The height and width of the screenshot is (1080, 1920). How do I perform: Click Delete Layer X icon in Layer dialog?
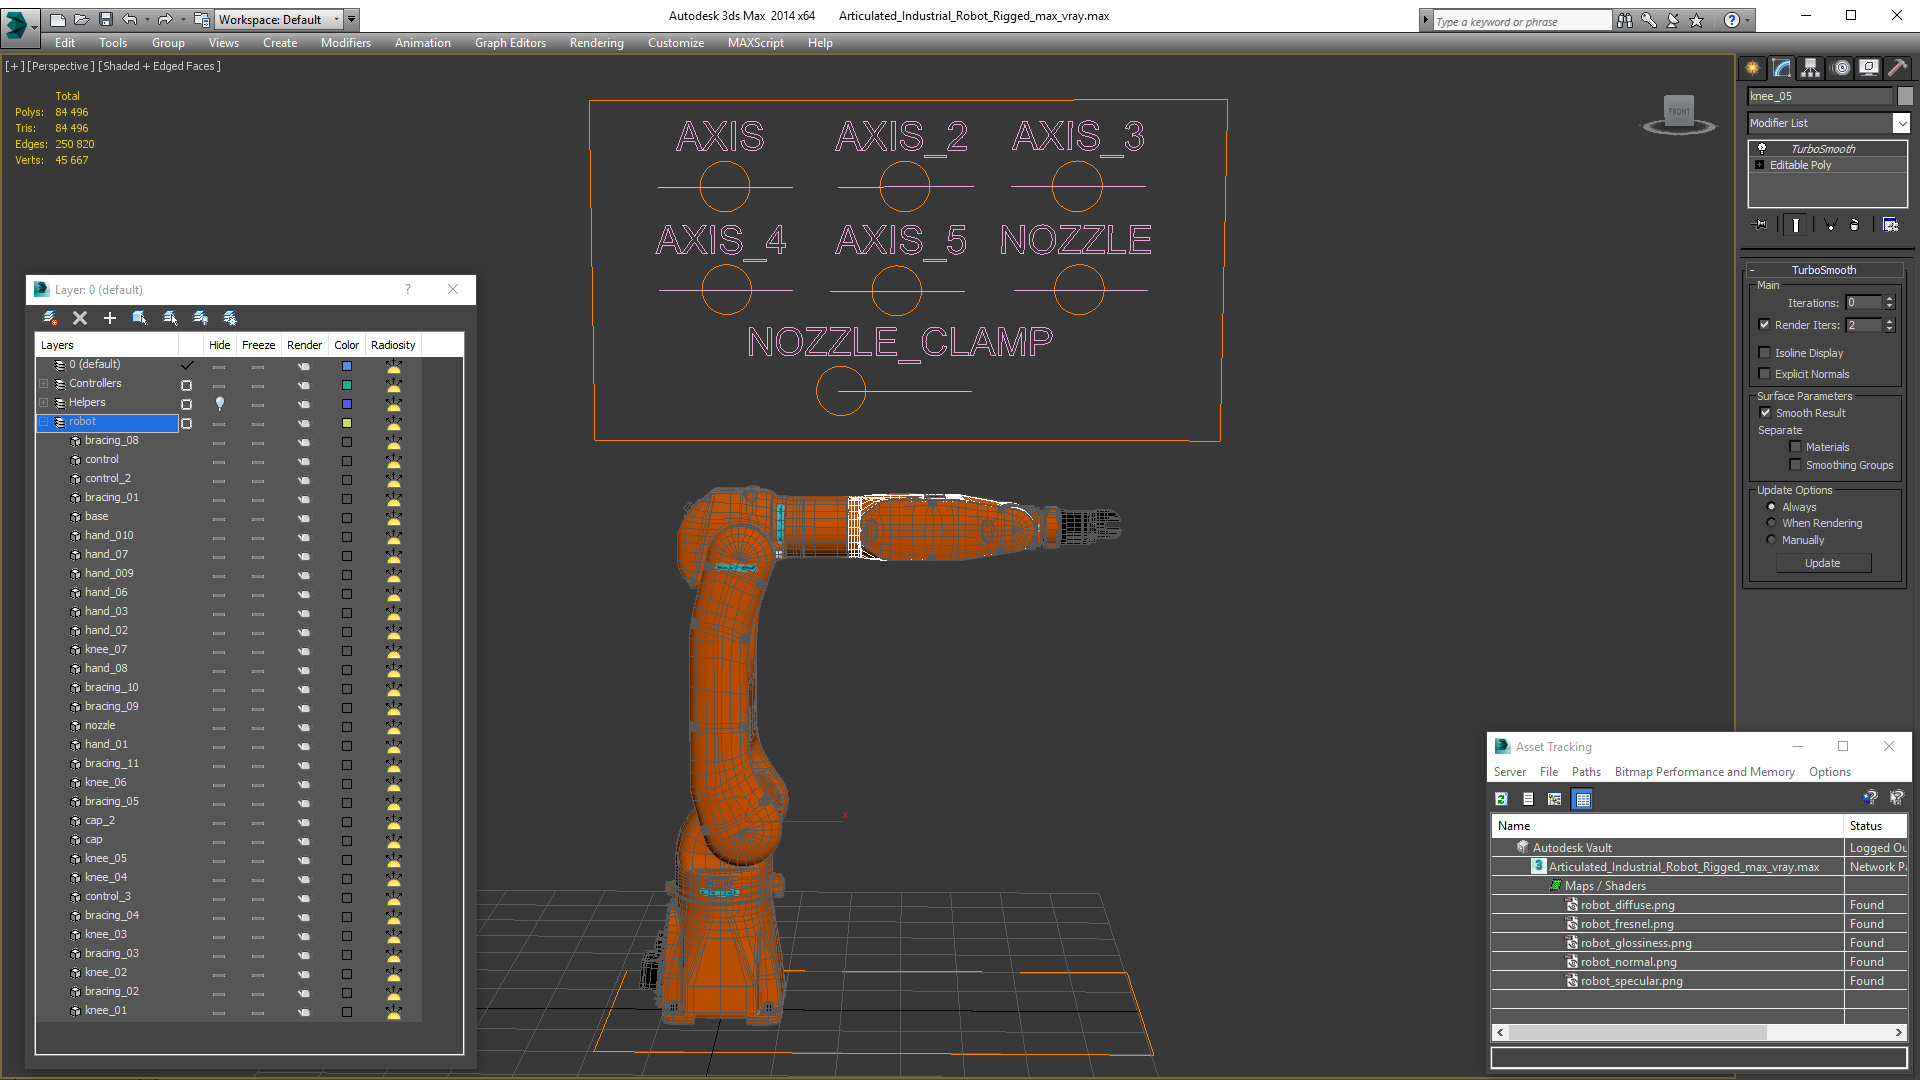tap(80, 318)
